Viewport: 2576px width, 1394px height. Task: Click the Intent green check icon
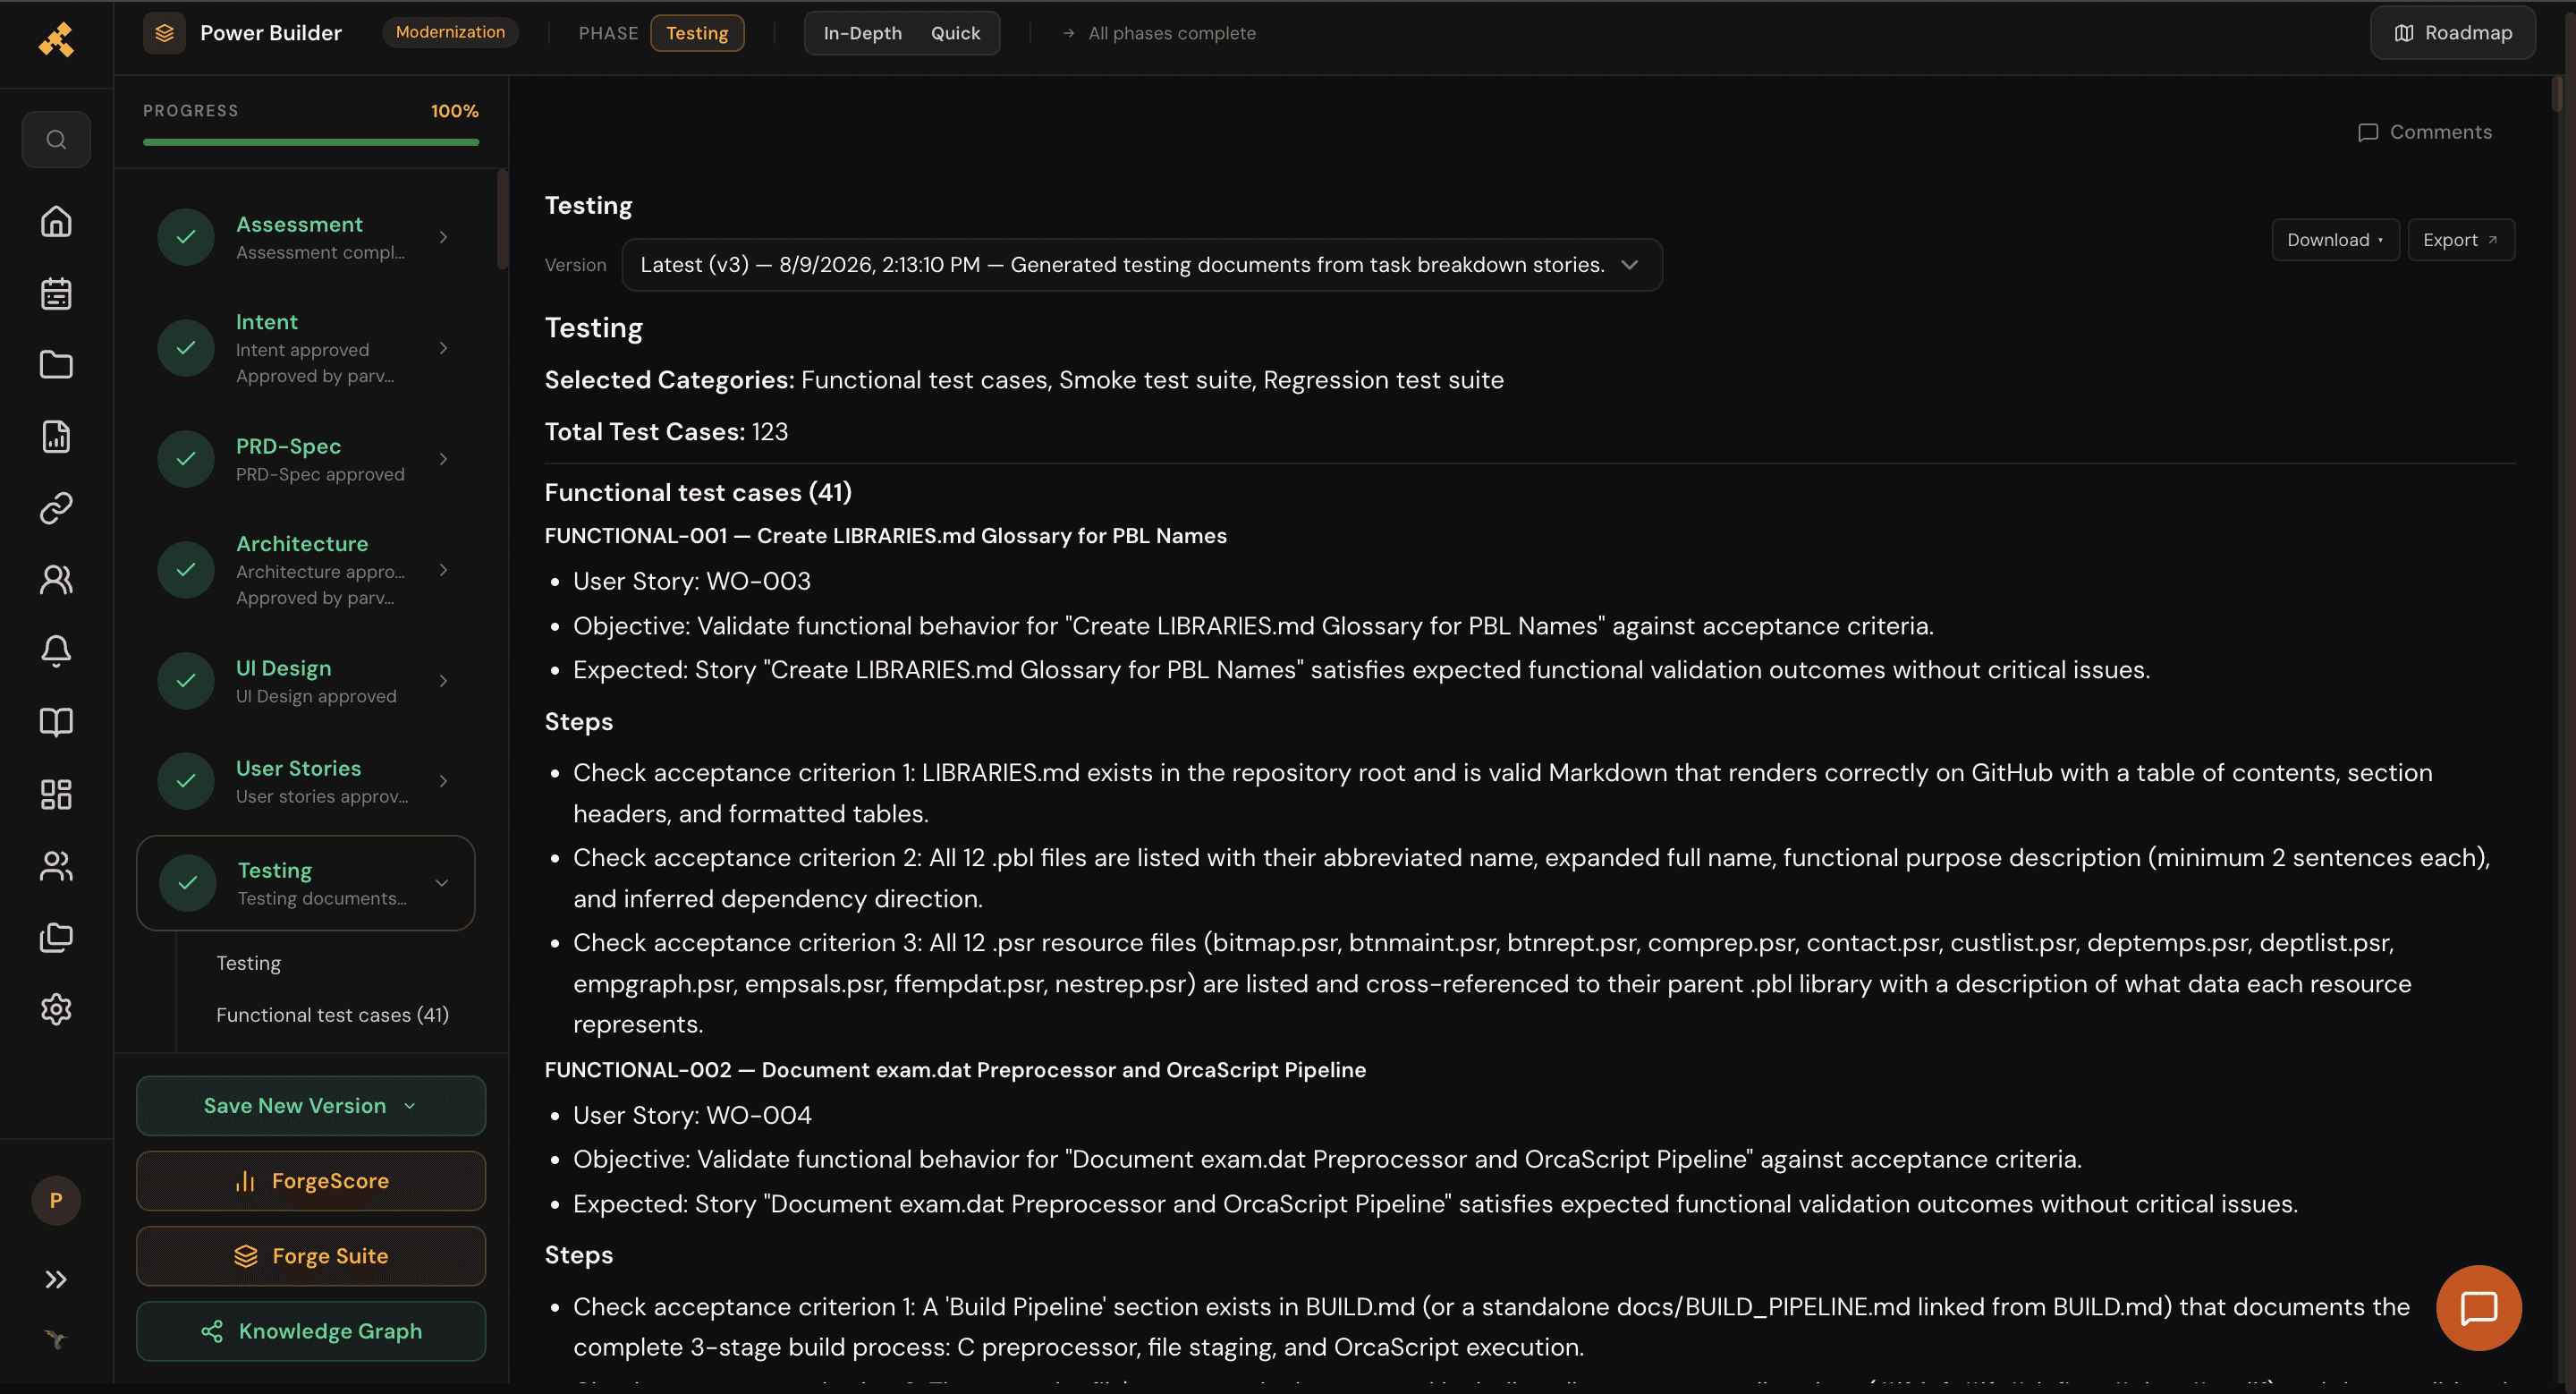tap(186, 348)
